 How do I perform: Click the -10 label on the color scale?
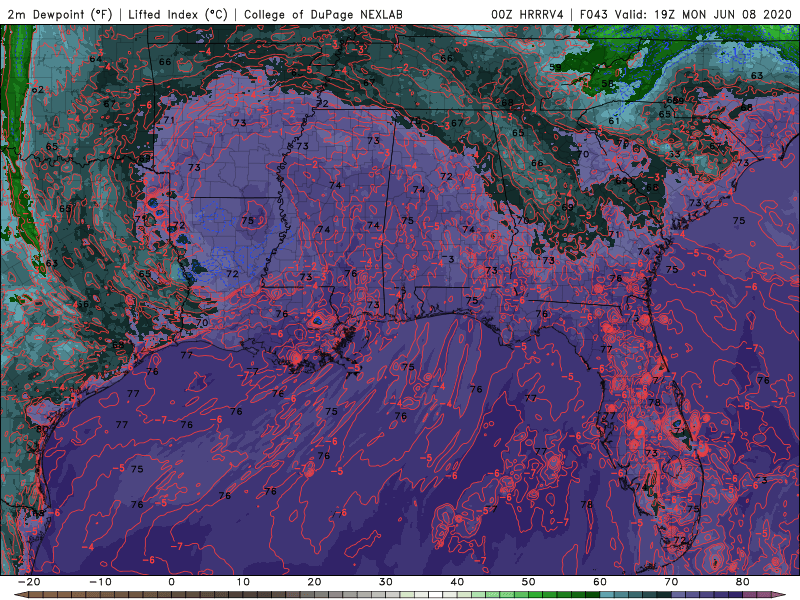pos(100,582)
